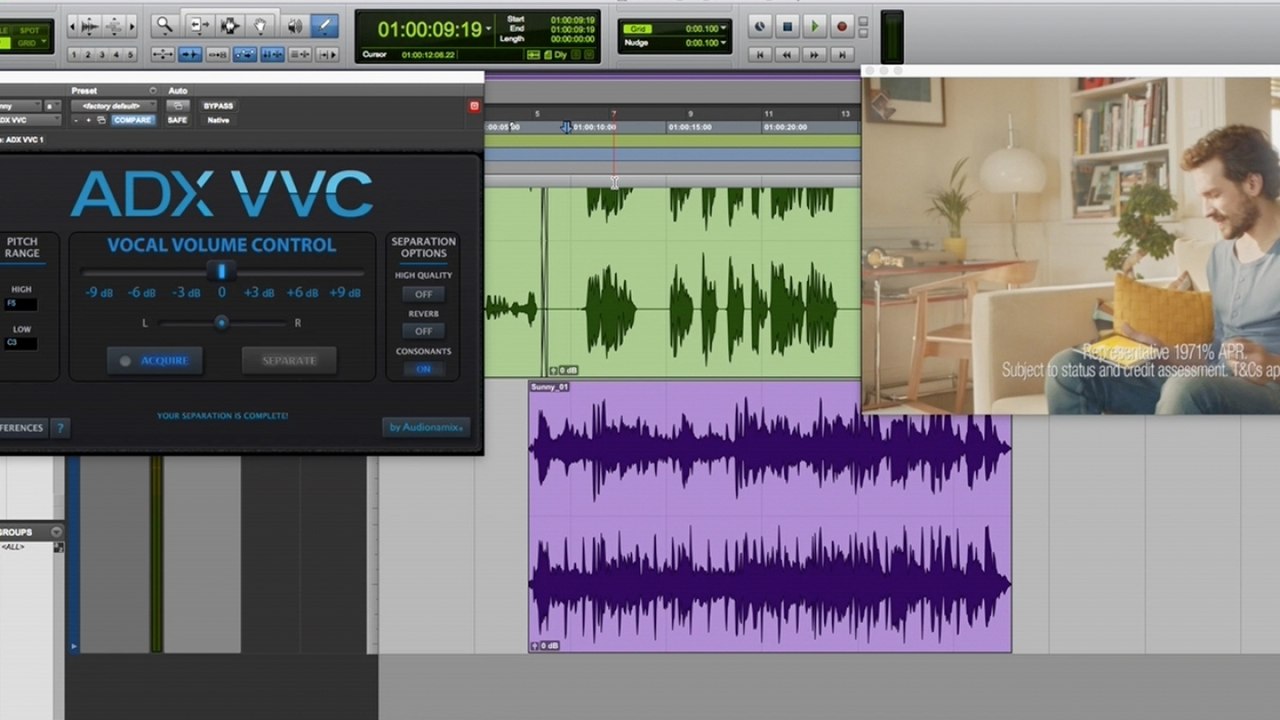Click the -6 dB volume label
Viewport: 1280px width, 720px height.
pyautogui.click(x=141, y=293)
